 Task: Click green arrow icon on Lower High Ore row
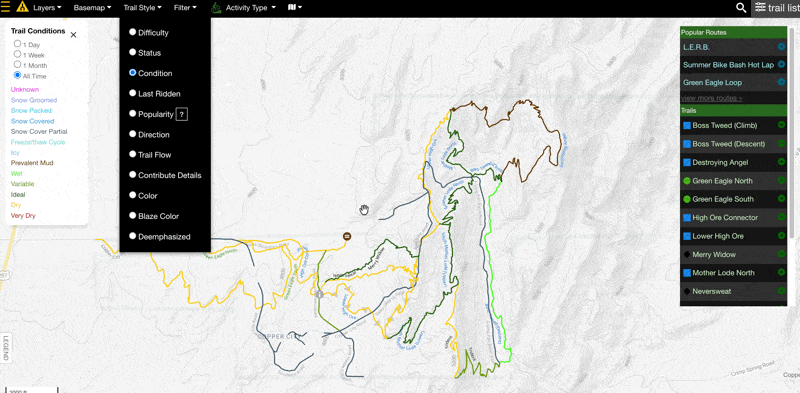781,236
